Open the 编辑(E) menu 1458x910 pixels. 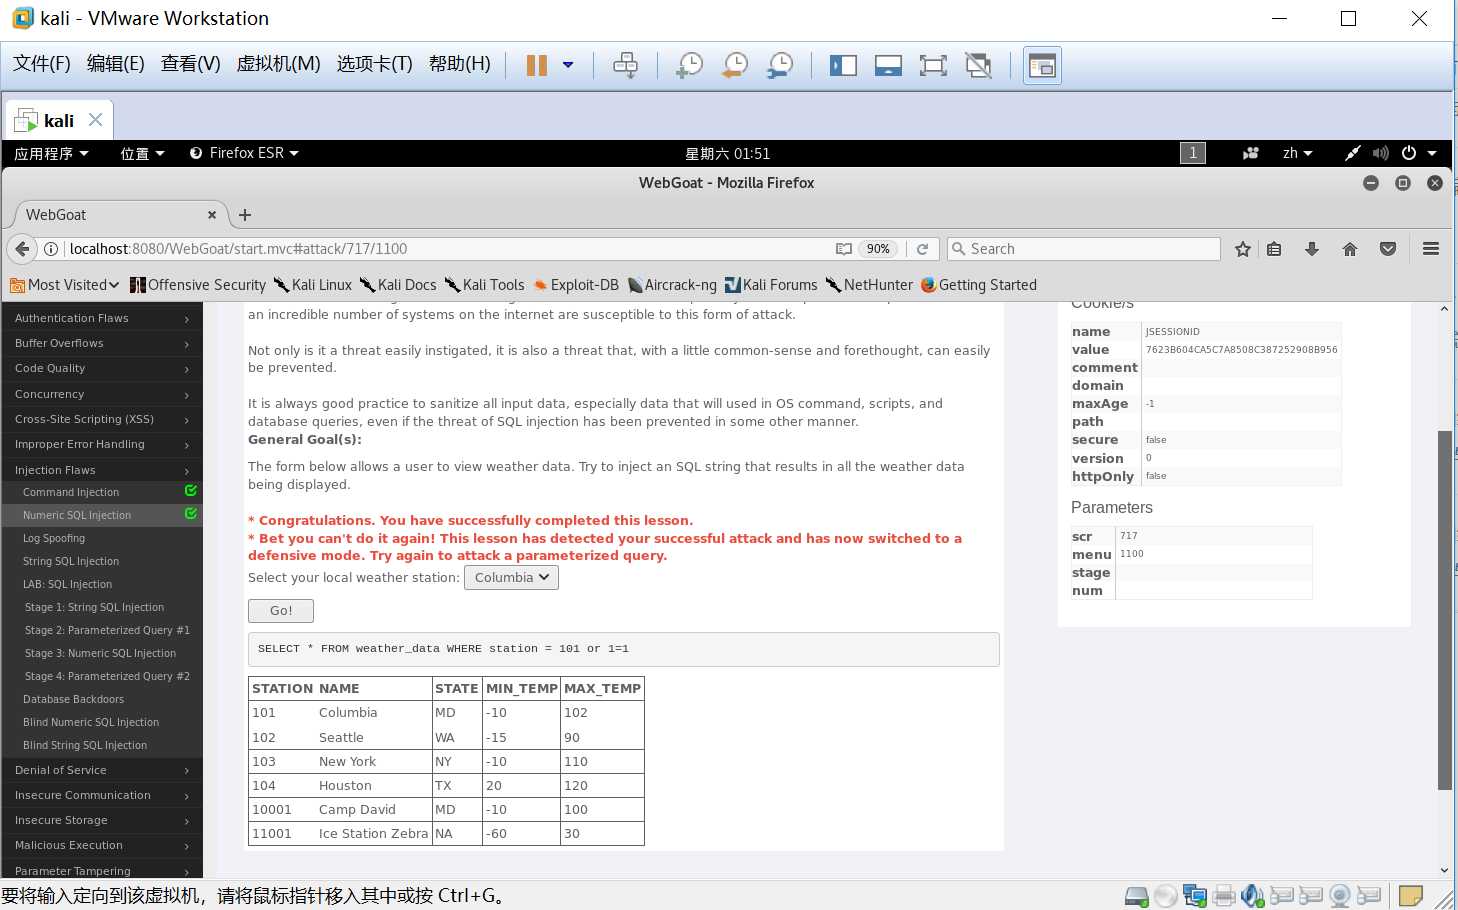click(x=116, y=64)
